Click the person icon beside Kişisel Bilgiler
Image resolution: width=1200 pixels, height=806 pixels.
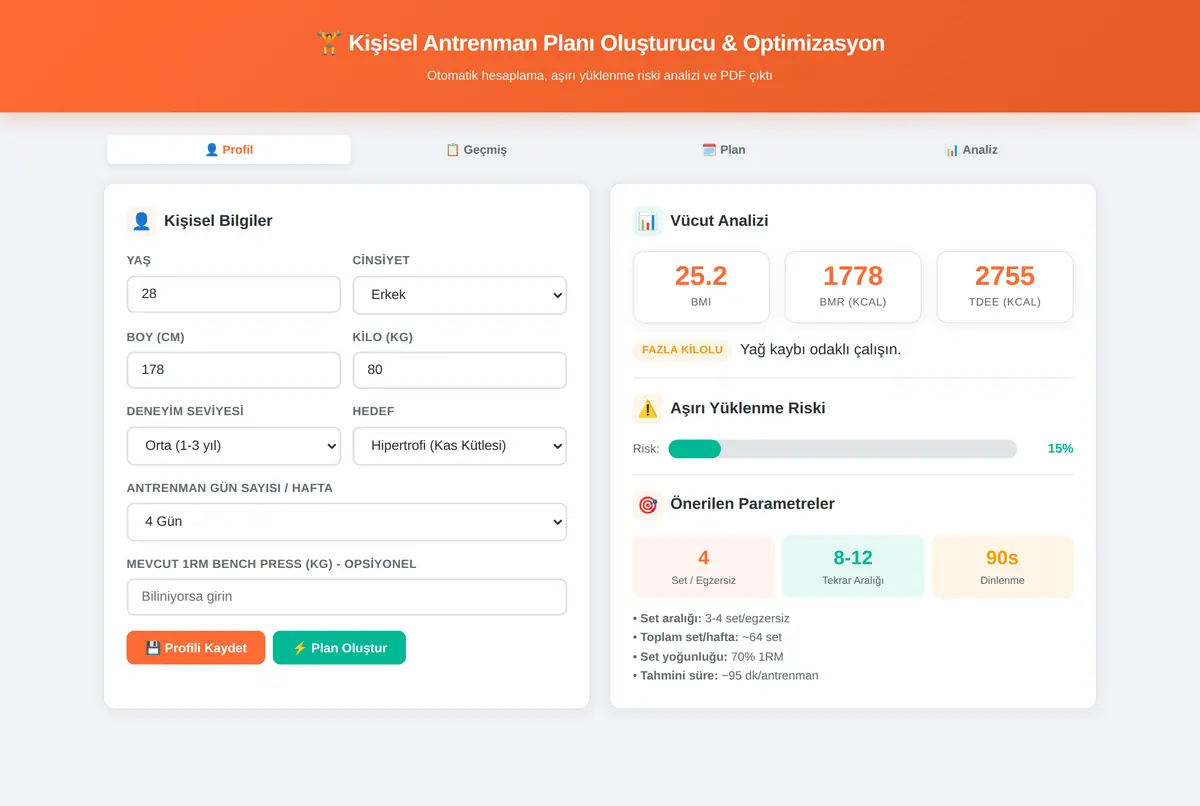click(141, 221)
